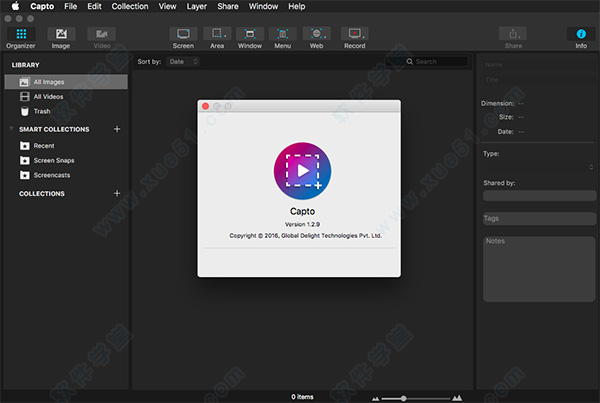Click the small thumbnails icon
The width and height of the screenshot is (600, 403).
coord(375,399)
